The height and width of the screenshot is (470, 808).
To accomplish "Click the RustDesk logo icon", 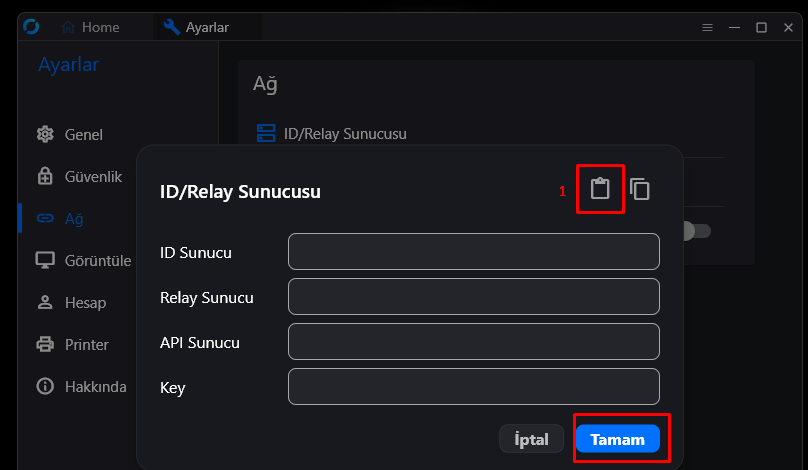I will (x=31, y=26).
